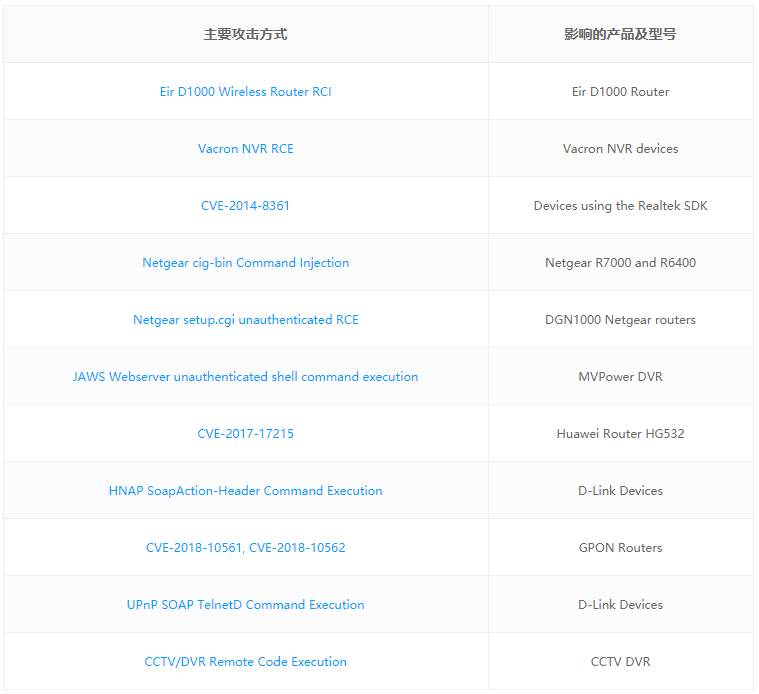This screenshot has width=759, height=694.
Task: Open Netgear setup.cgi unauthenticated RCE link
Action: coord(245,320)
